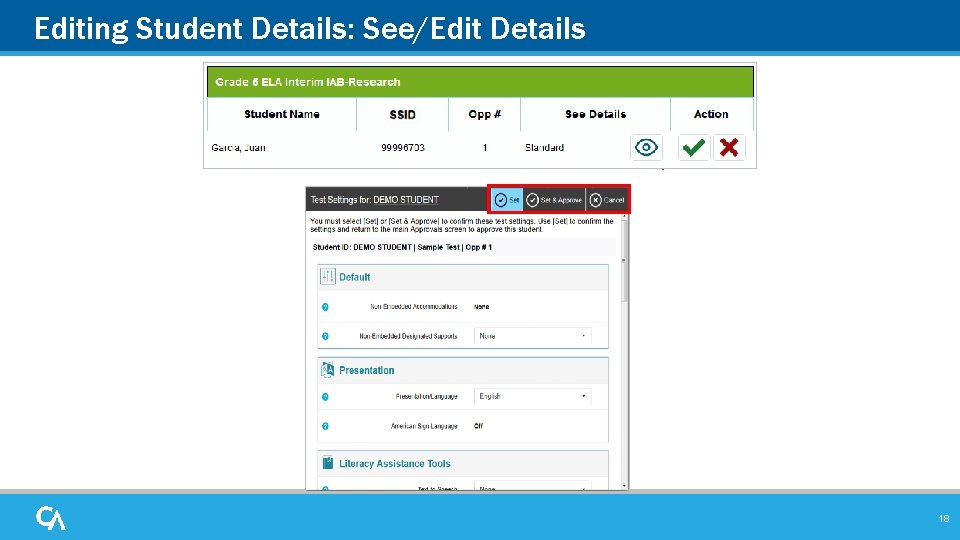Click the Standard details text
The image size is (960, 540).
[544, 148]
